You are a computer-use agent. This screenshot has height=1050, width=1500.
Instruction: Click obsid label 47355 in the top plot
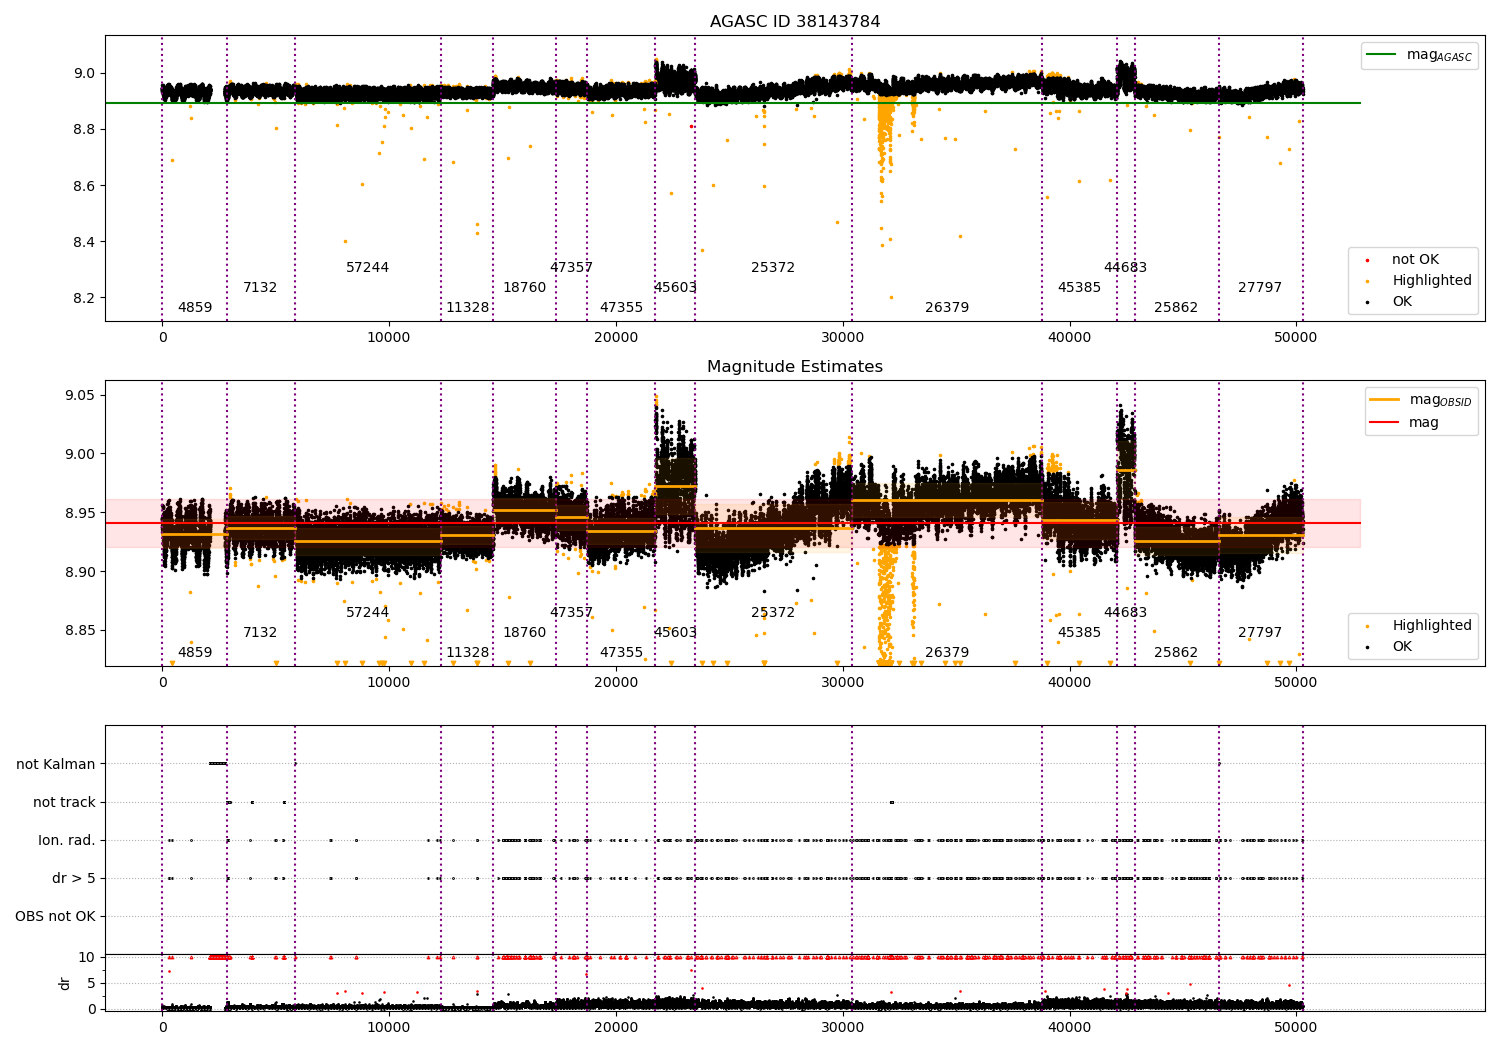click(621, 308)
